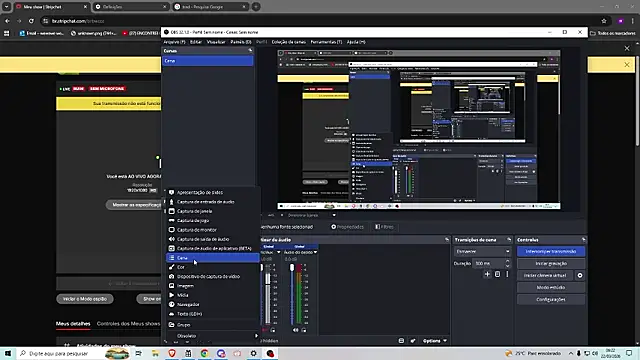
Task: Open transition properties three-dot menu
Action: coord(507,274)
